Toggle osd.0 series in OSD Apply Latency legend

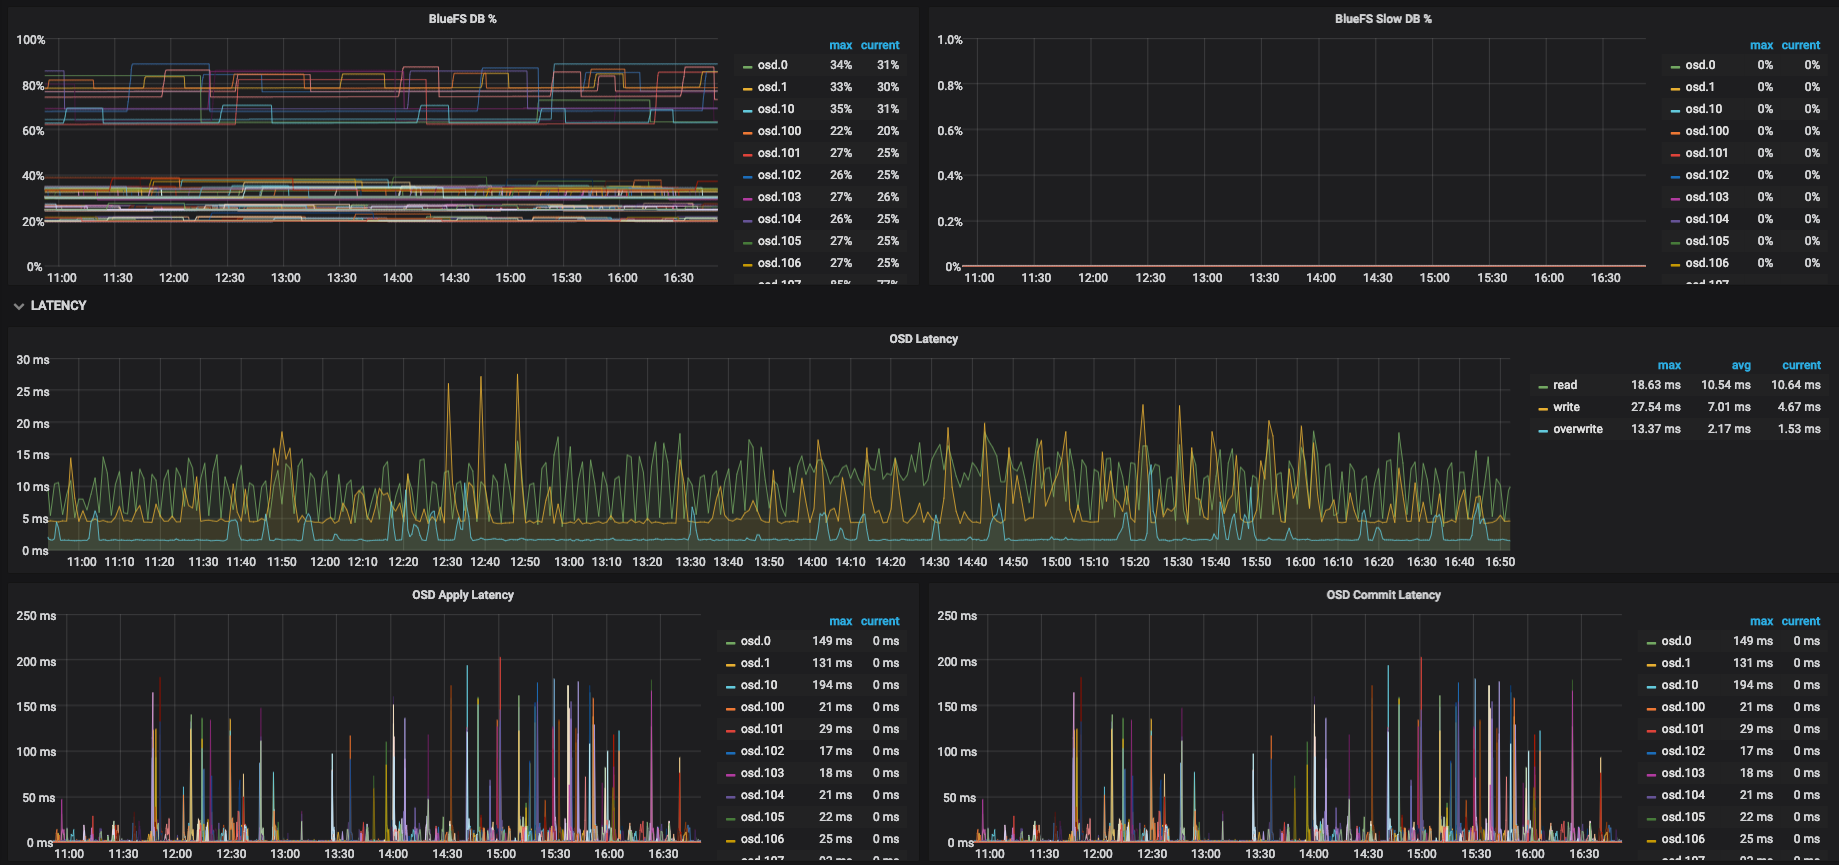755,641
